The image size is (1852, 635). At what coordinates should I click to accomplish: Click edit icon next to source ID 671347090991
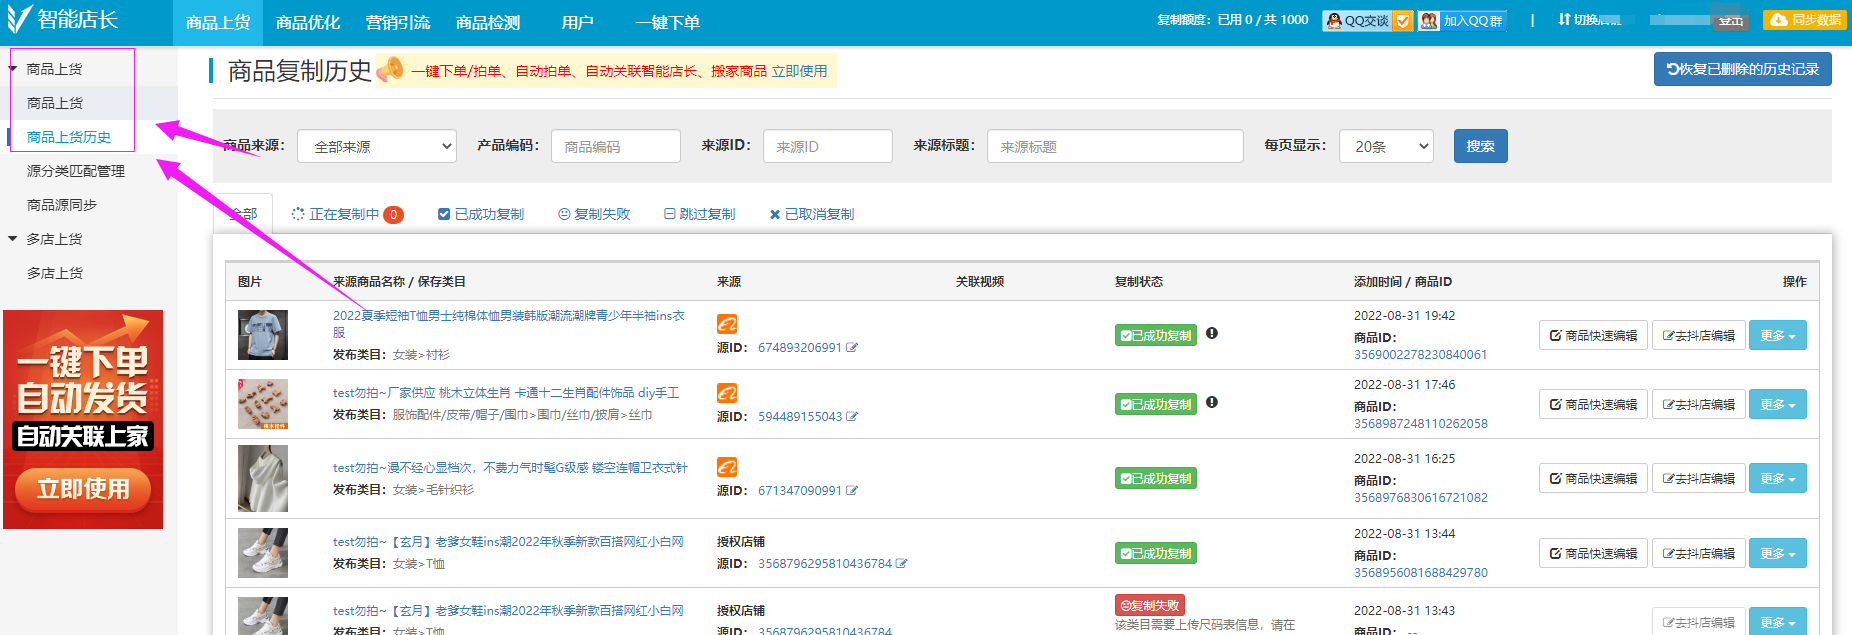click(x=852, y=491)
